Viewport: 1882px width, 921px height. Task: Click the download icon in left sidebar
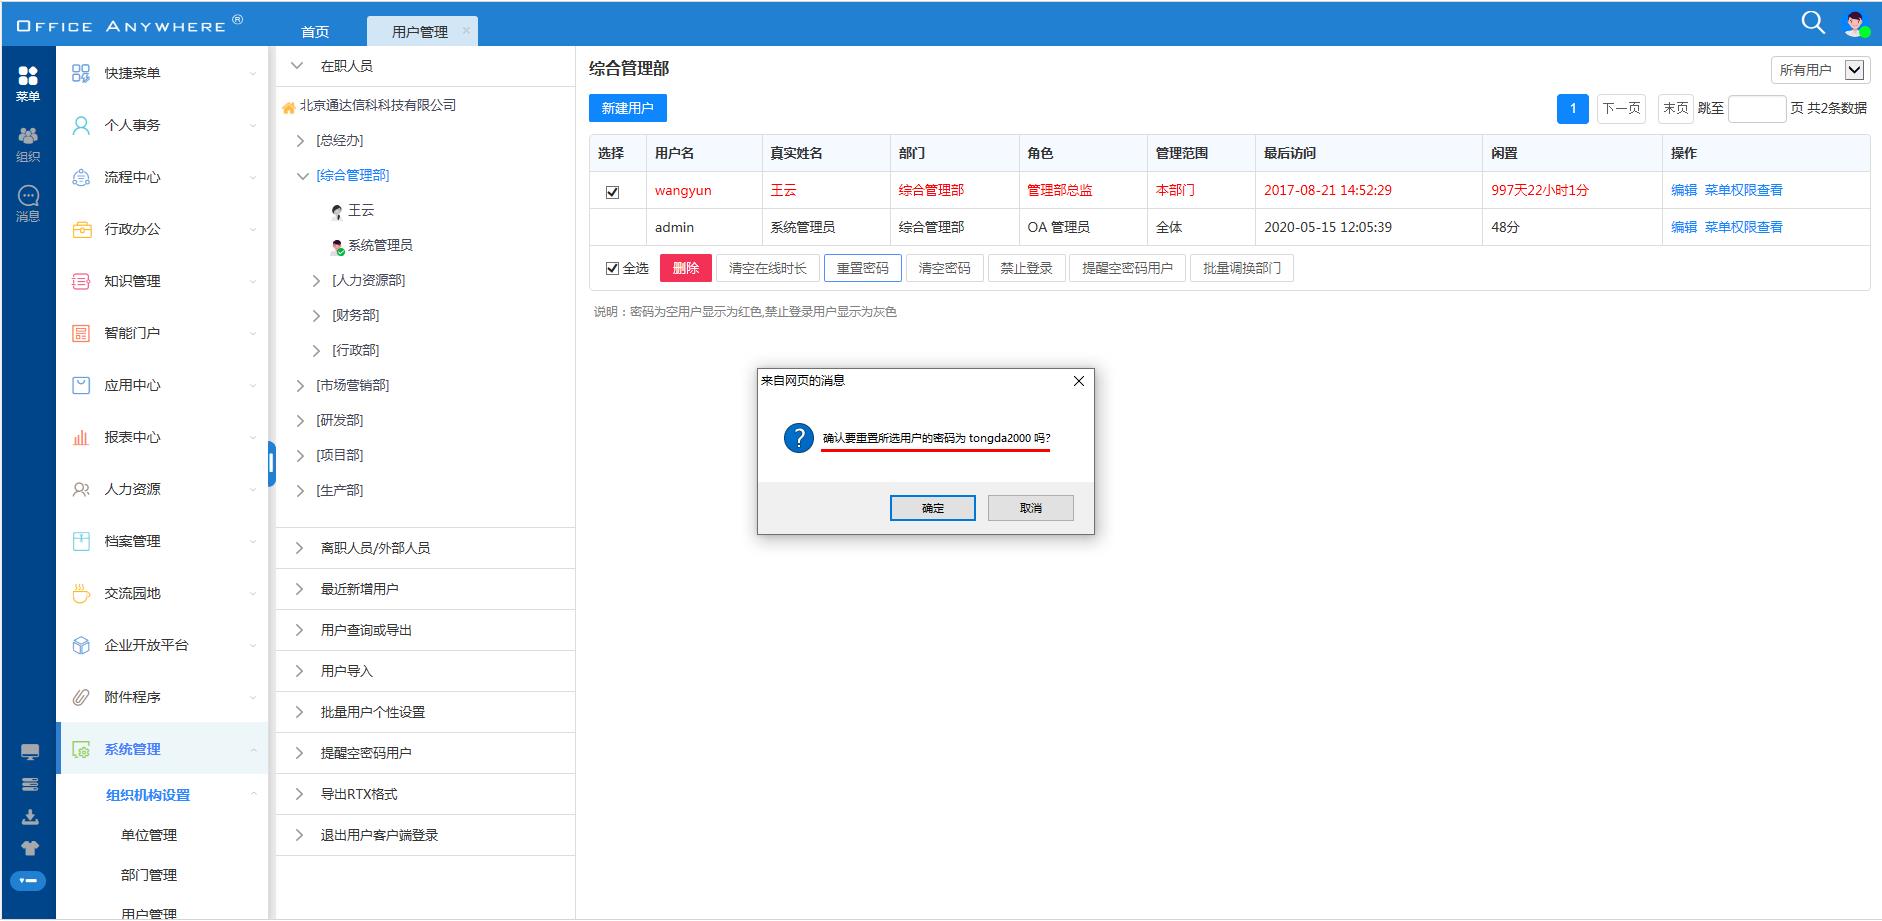[x=30, y=817]
